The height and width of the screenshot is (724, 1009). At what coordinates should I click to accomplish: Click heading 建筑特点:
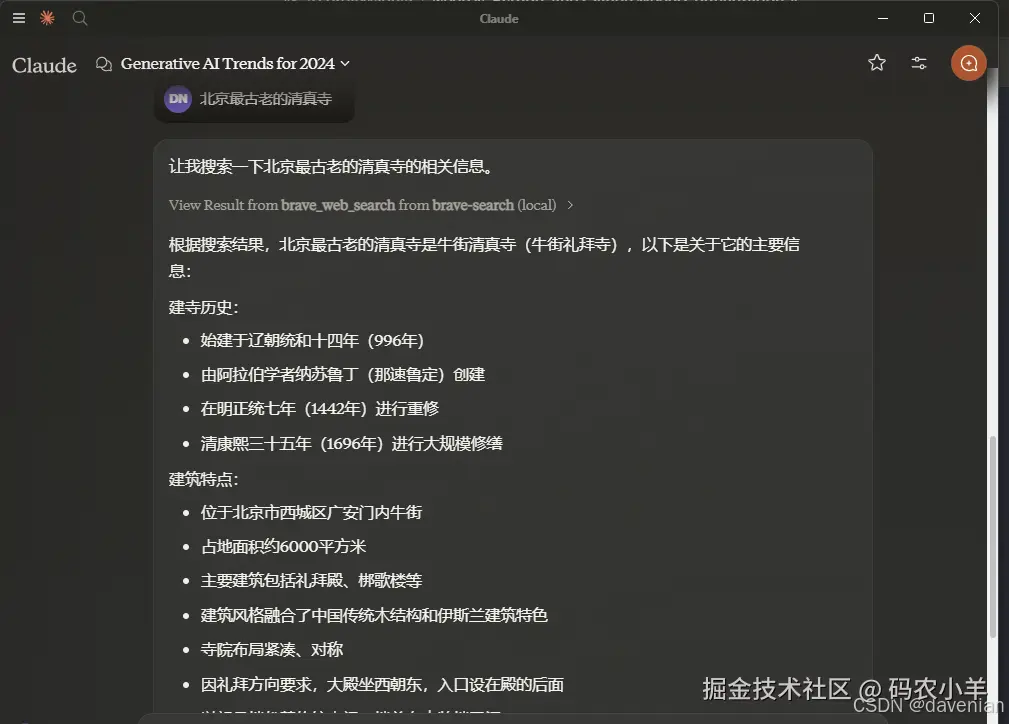203,479
